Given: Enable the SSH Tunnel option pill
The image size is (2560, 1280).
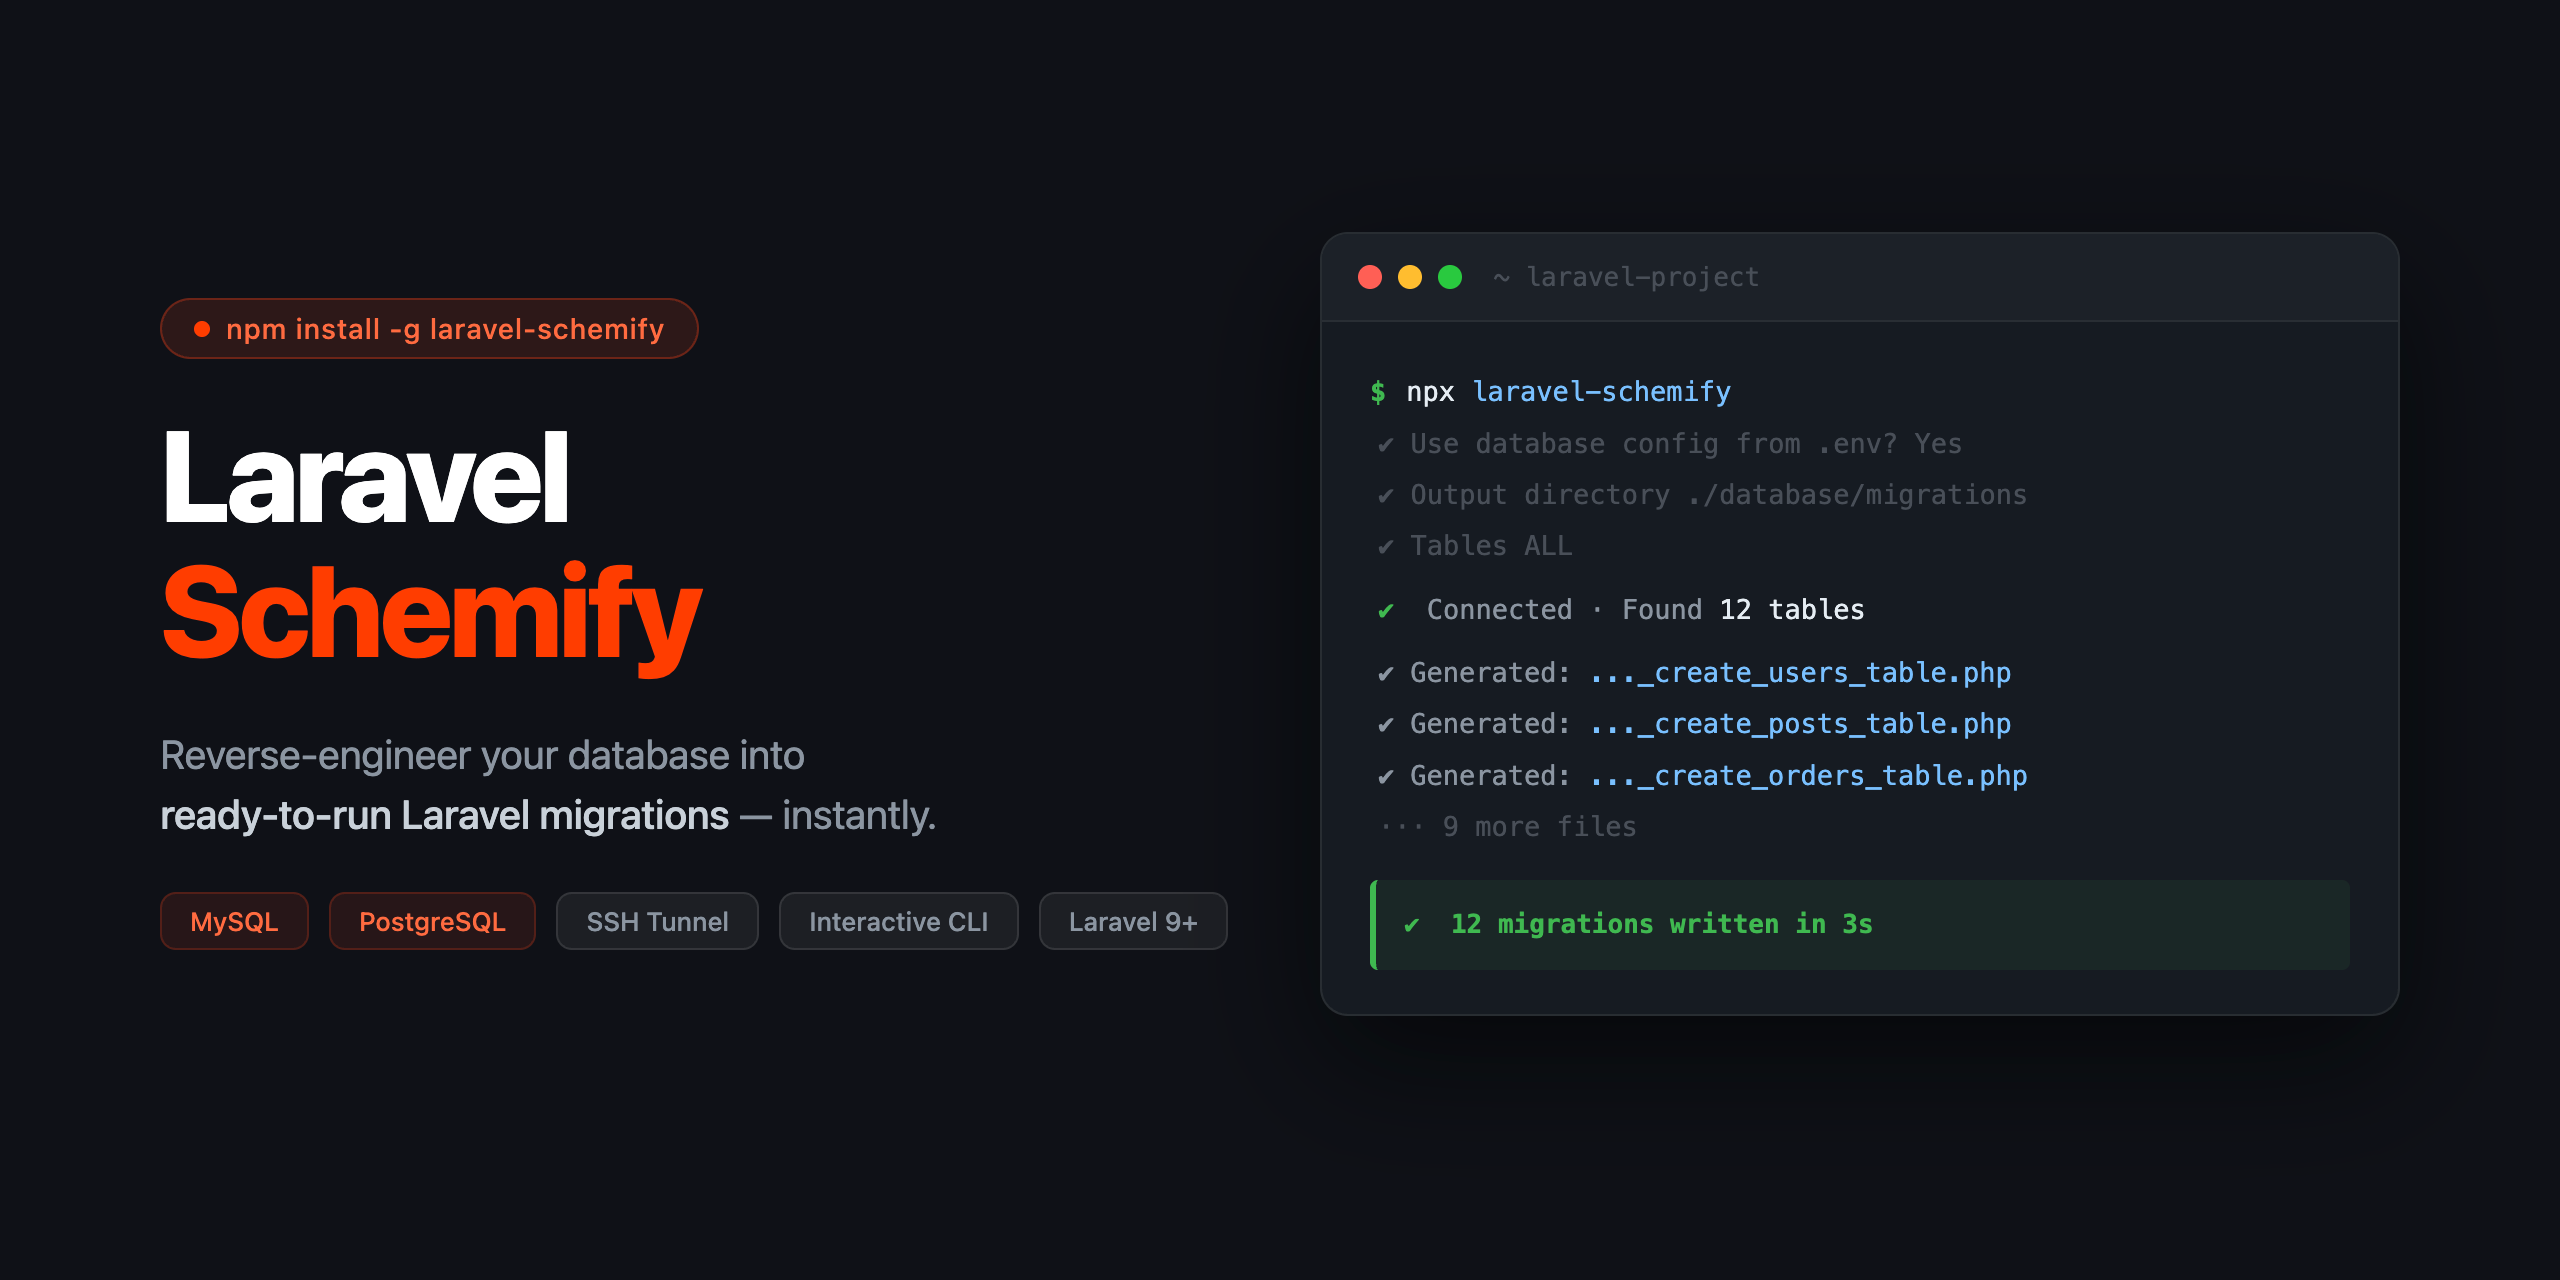Looking at the screenshot, I should click(x=657, y=921).
